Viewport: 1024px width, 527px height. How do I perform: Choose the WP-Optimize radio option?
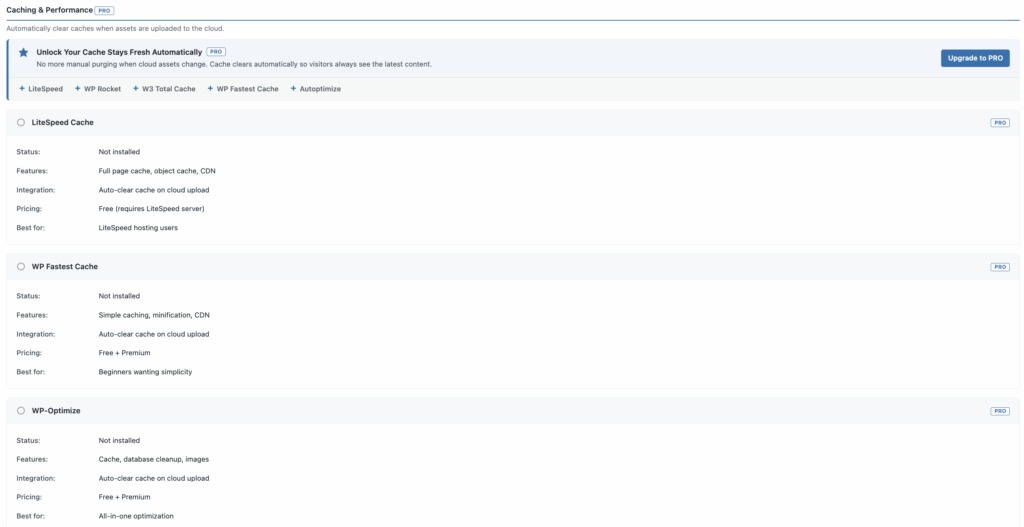tap(21, 411)
